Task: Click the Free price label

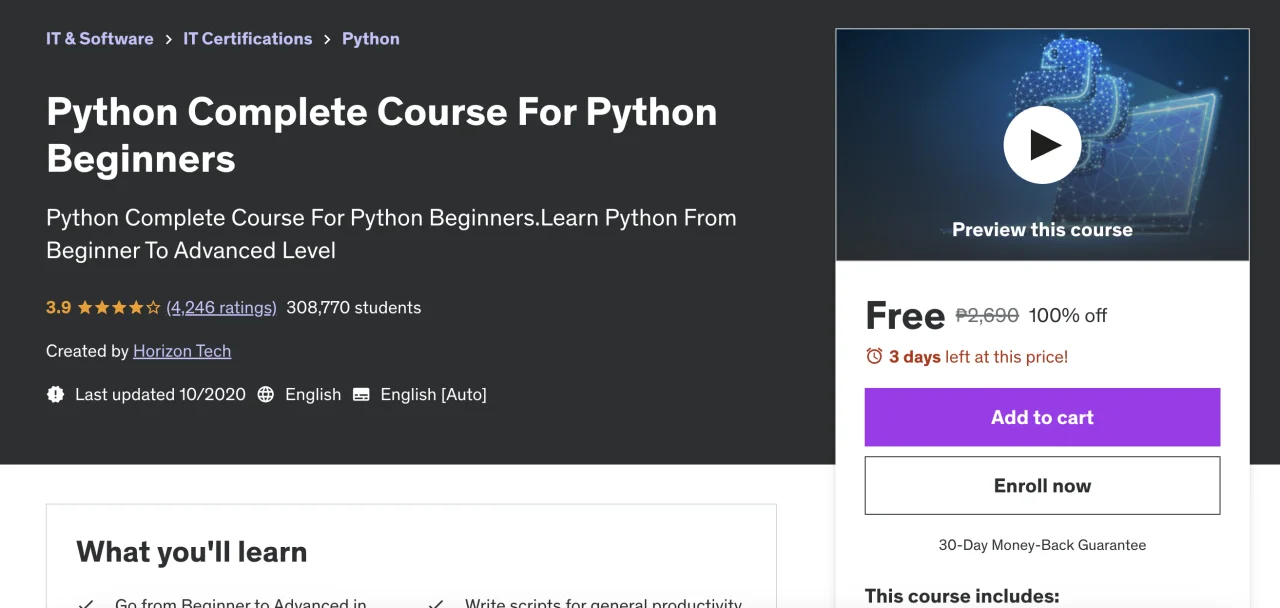Action: click(905, 316)
